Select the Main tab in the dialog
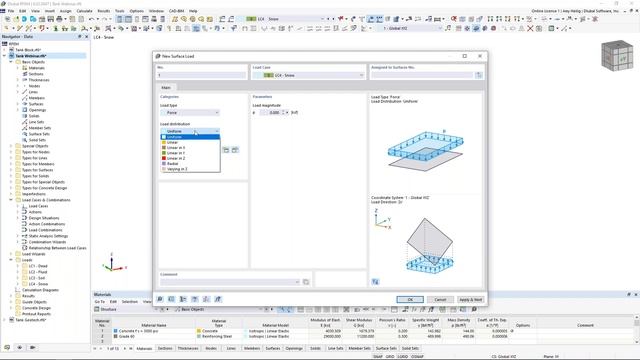The image size is (640, 360). point(166,87)
